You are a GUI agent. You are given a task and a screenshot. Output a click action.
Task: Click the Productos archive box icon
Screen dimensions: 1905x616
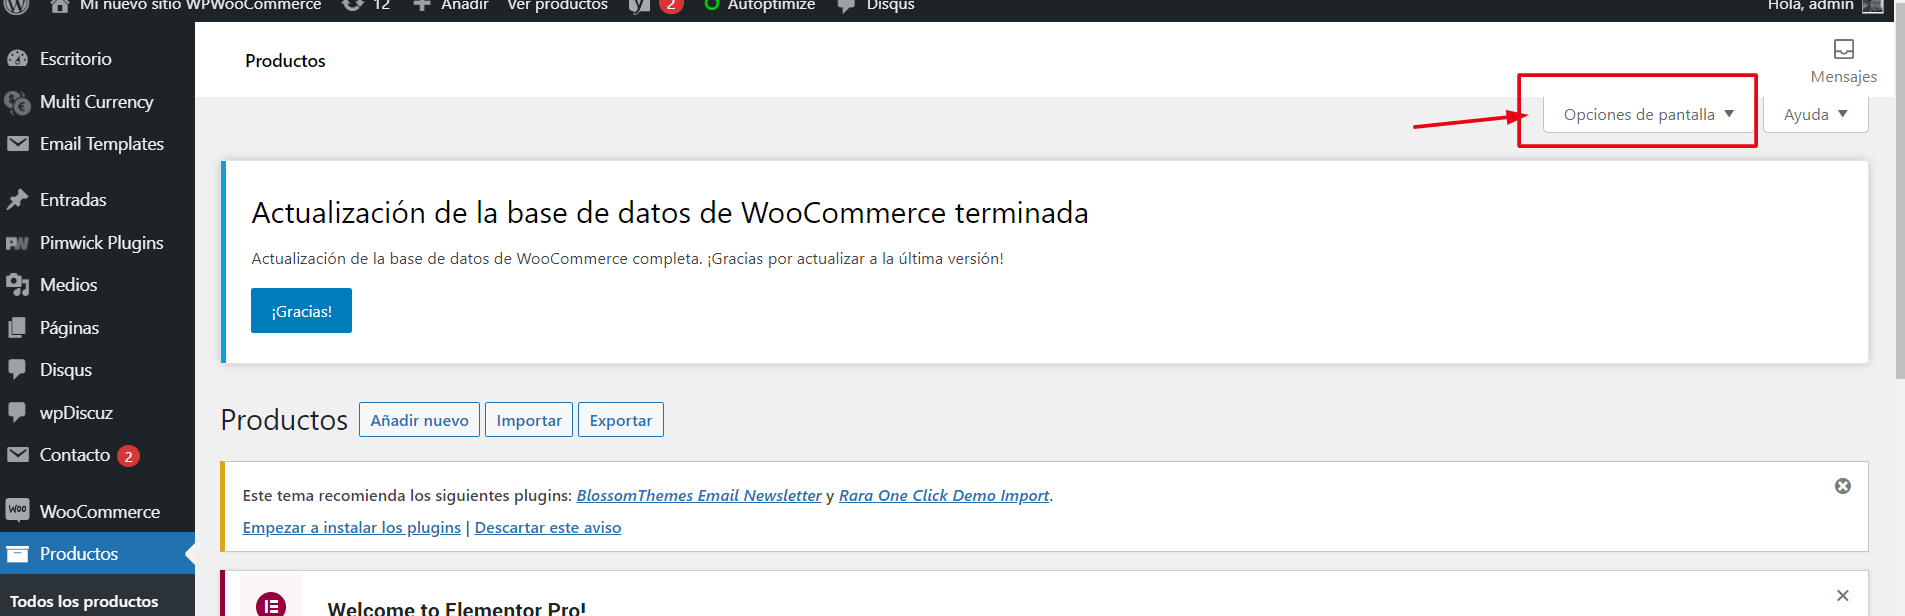click(17, 554)
